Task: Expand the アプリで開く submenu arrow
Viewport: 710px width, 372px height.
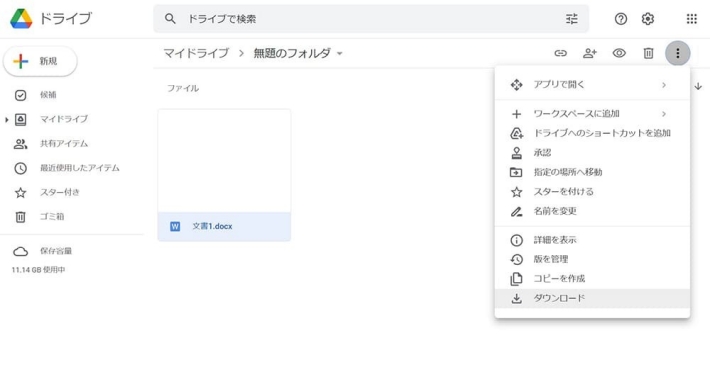Action: [x=664, y=85]
